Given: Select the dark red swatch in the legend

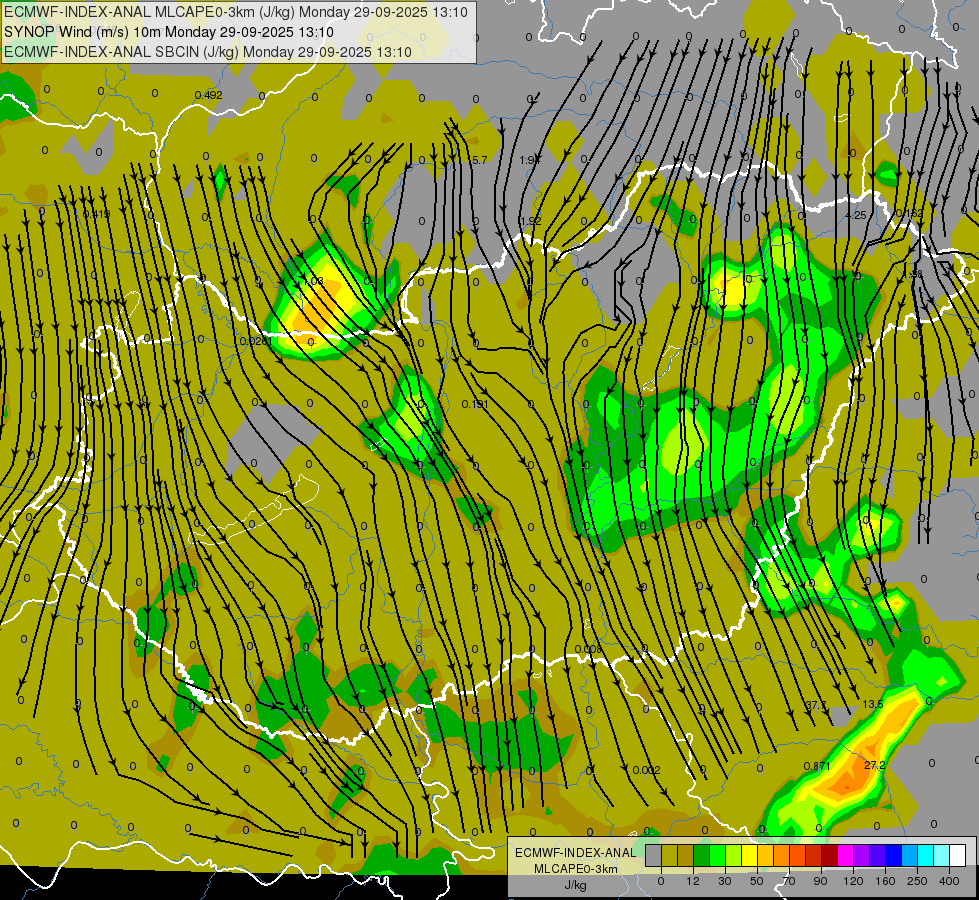Looking at the screenshot, I should pos(829,856).
